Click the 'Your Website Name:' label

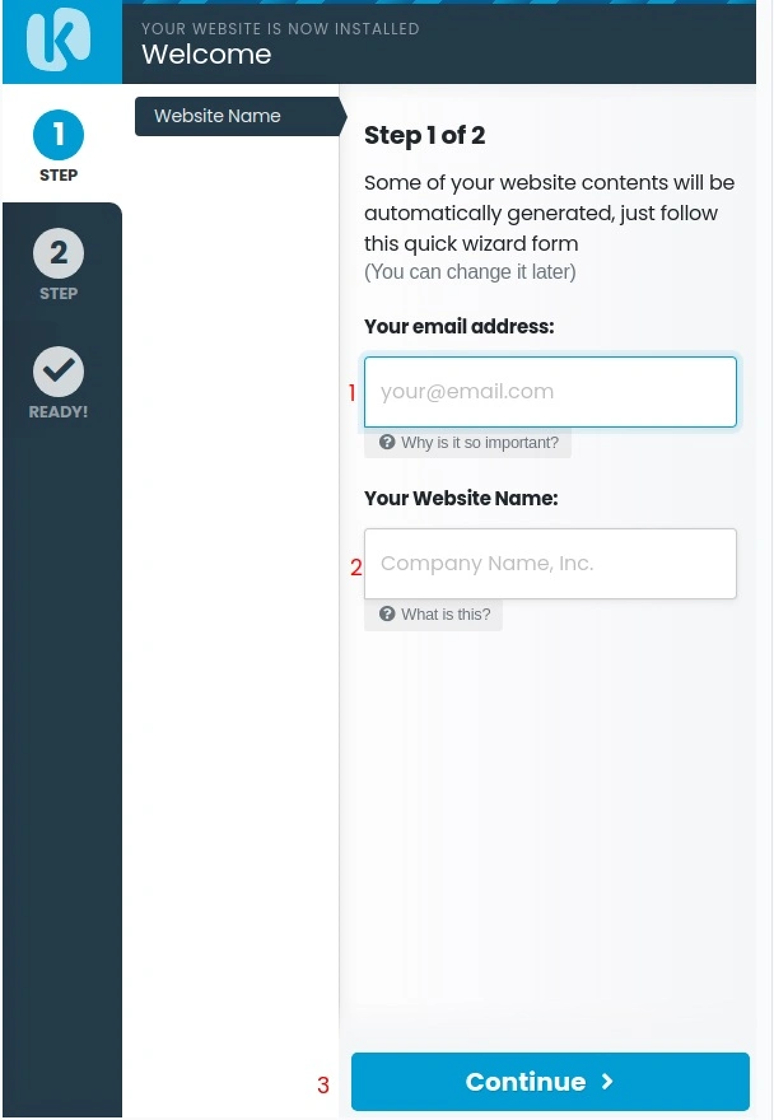point(461,498)
